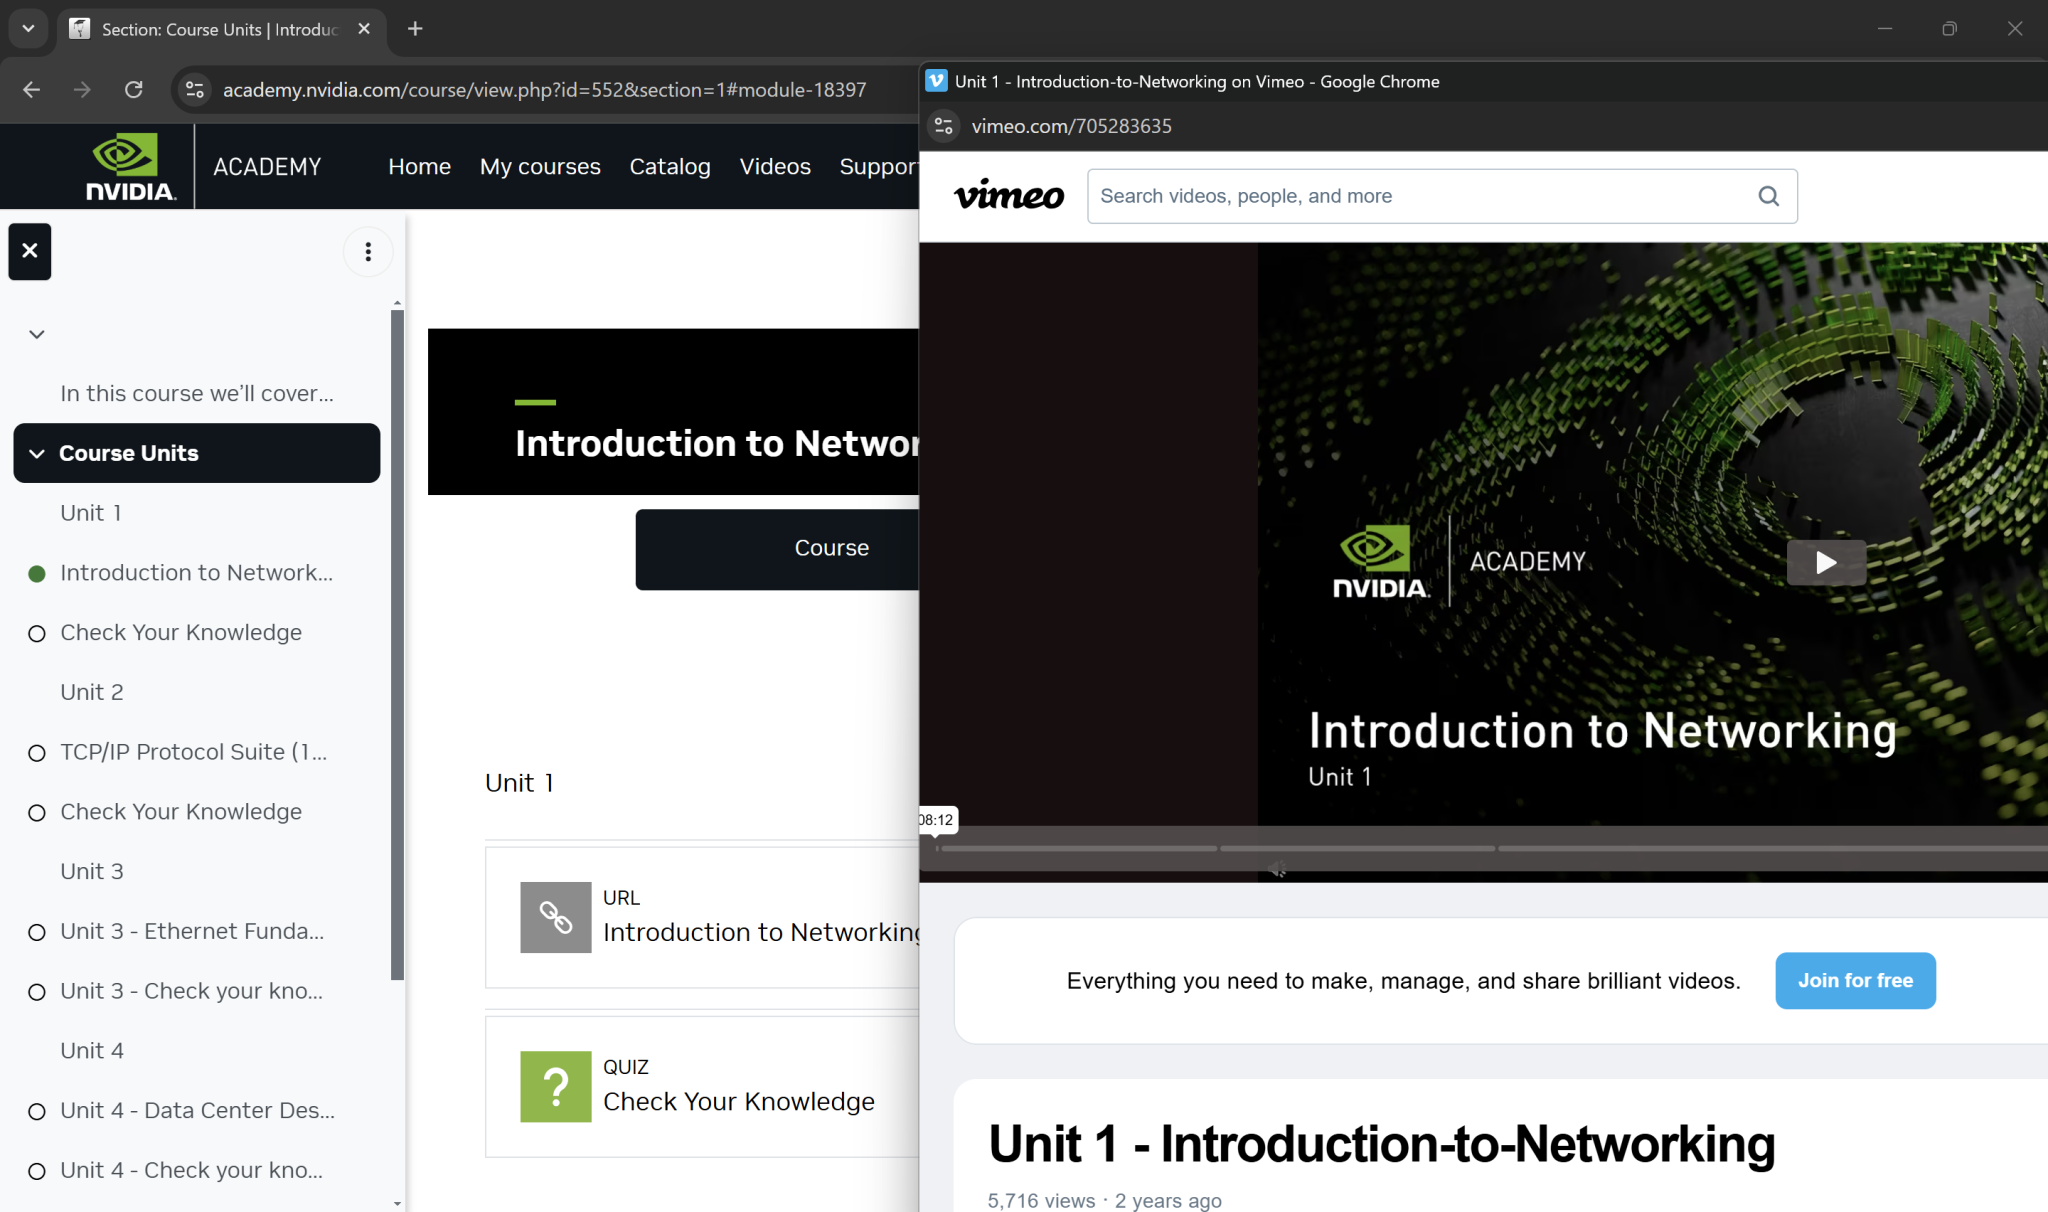Click the Vimeo logo
Image resolution: width=2048 pixels, height=1212 pixels.
(x=1007, y=196)
